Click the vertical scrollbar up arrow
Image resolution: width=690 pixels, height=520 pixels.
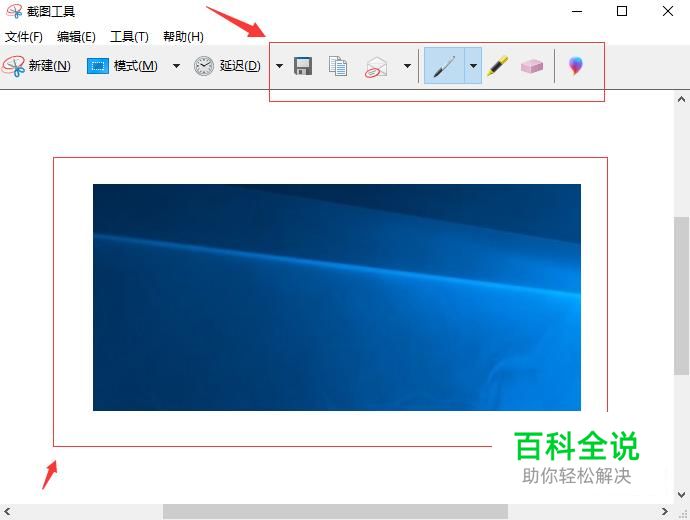point(682,99)
